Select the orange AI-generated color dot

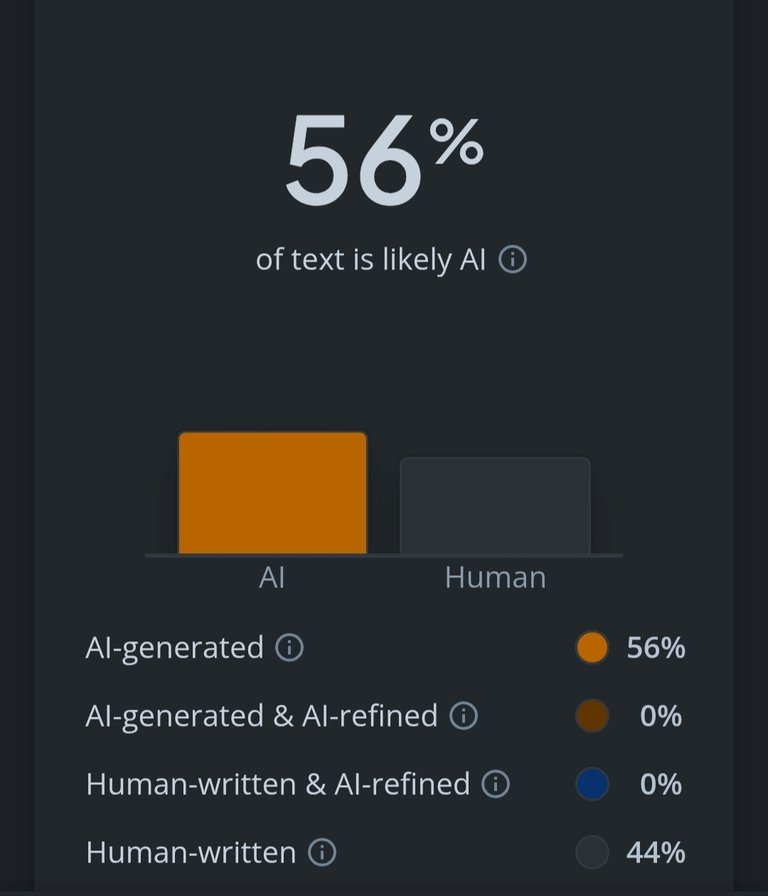point(592,647)
